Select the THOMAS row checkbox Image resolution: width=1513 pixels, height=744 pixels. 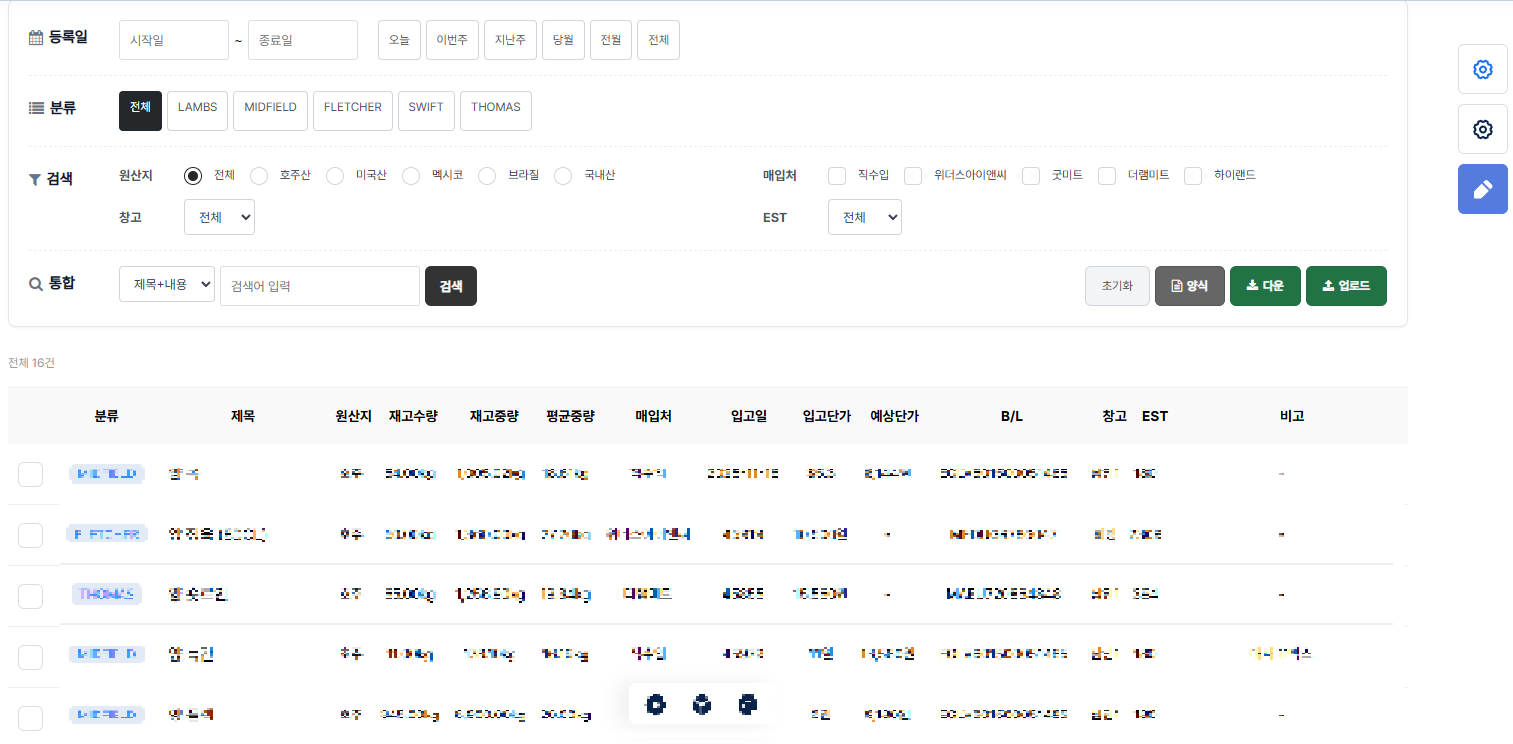pyautogui.click(x=30, y=596)
